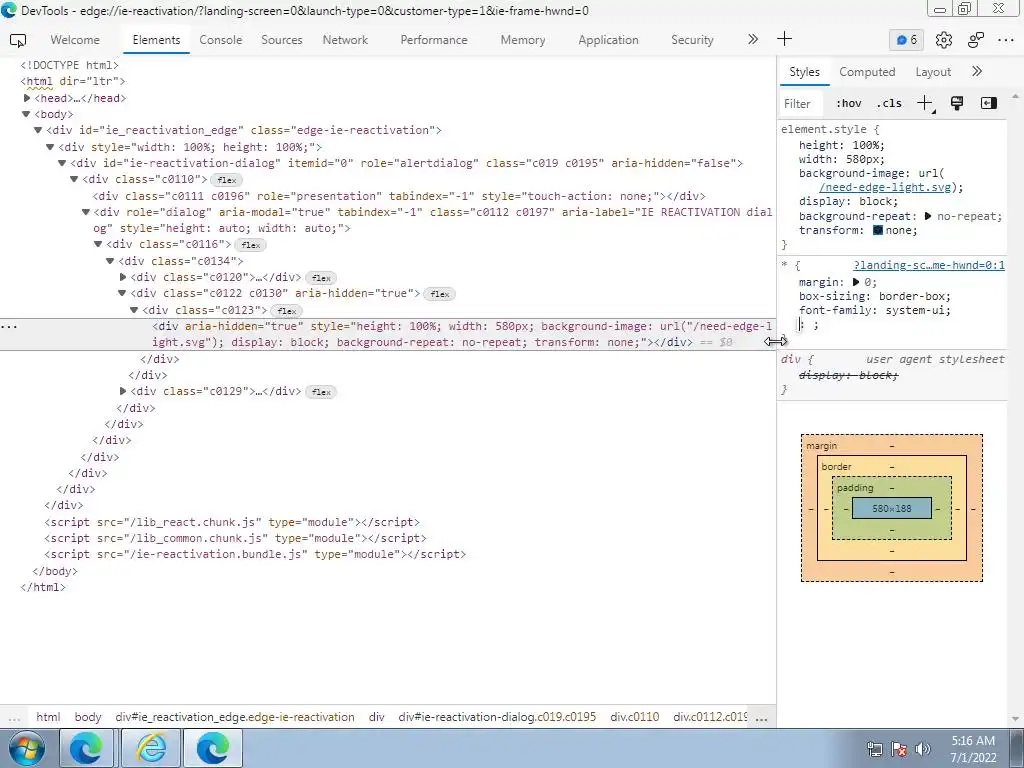Click the flex badge beside div c0110
The height and width of the screenshot is (768, 1024).
(227, 180)
